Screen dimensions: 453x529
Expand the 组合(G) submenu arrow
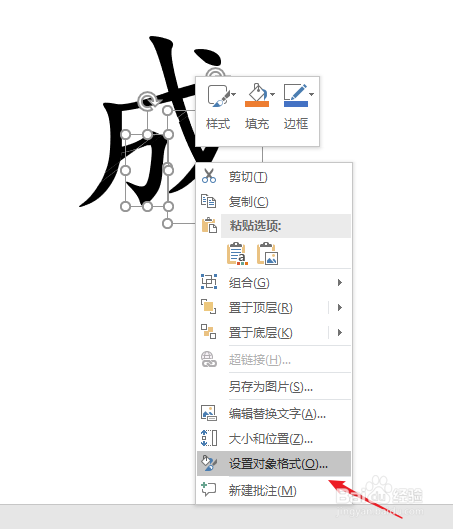[x=340, y=282]
